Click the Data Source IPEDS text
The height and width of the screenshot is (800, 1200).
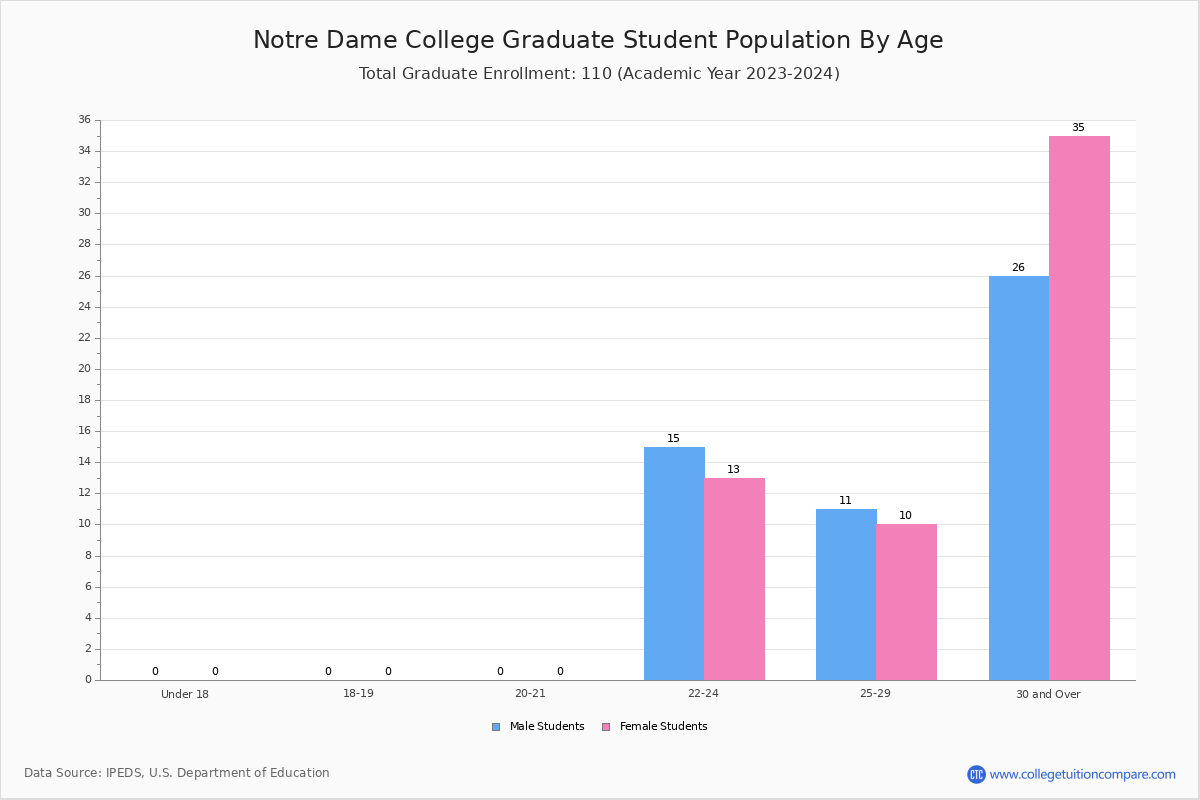177,773
